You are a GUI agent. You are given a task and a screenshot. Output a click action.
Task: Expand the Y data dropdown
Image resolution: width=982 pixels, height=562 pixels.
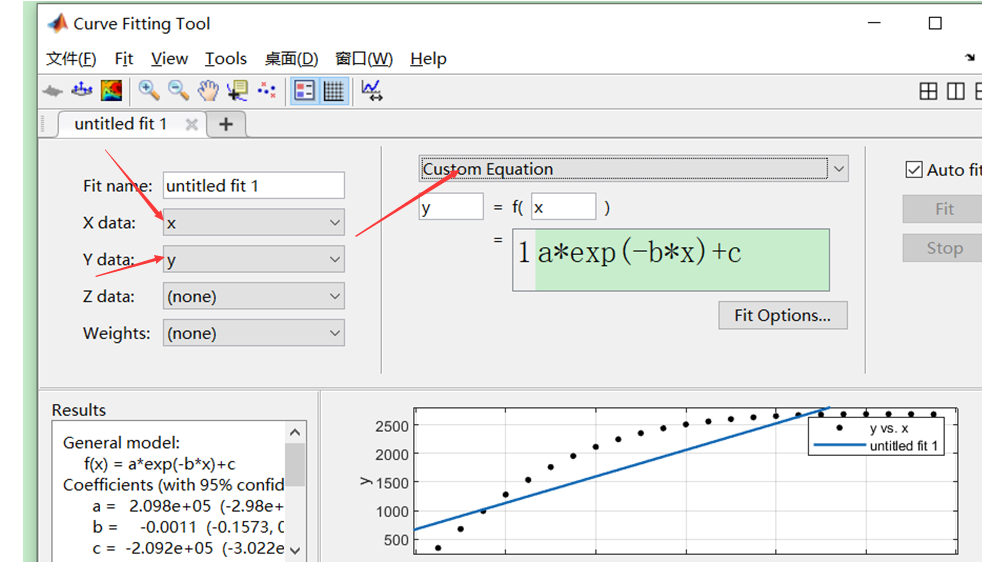click(254, 259)
